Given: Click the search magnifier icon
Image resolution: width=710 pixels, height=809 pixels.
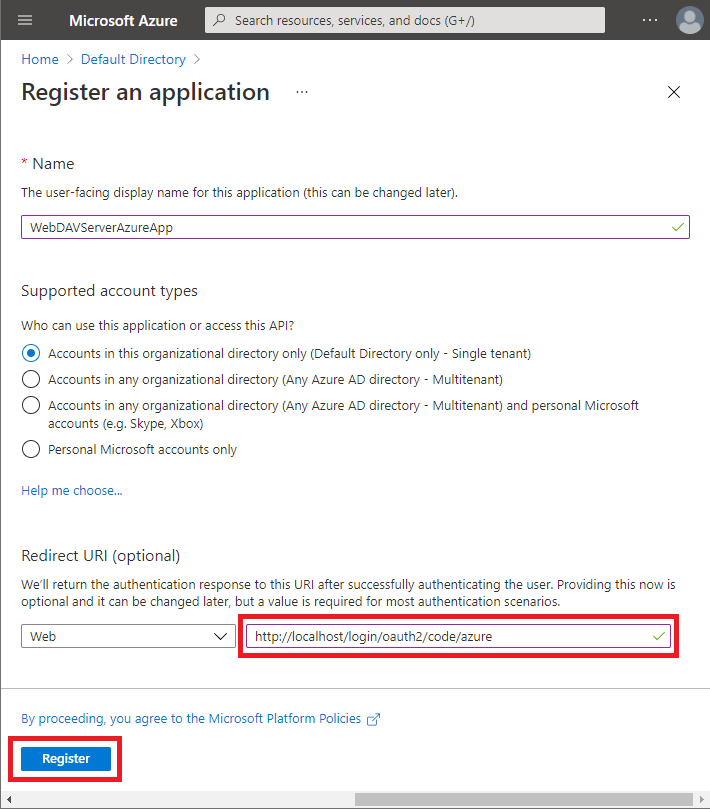Looking at the screenshot, I should (x=219, y=20).
